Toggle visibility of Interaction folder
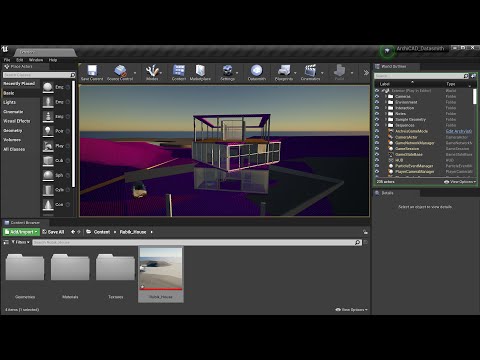 tap(377, 108)
